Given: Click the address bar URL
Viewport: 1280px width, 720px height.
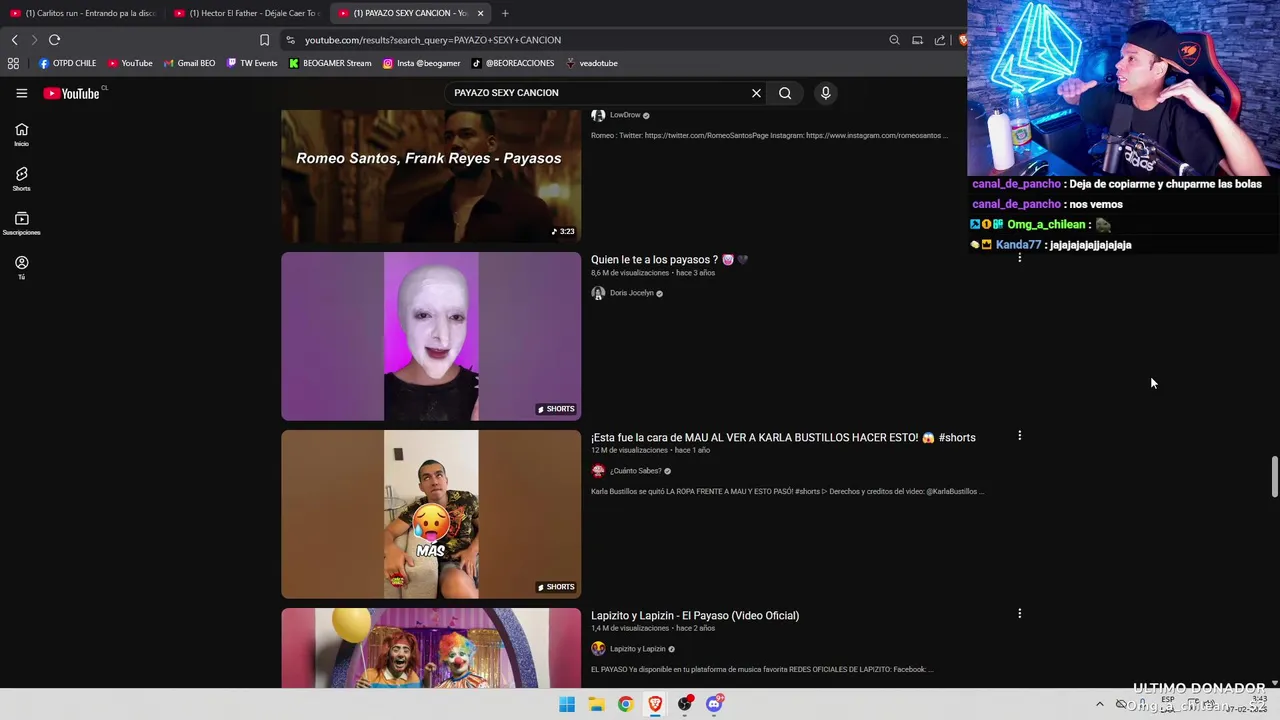Looking at the screenshot, I should [x=433, y=40].
